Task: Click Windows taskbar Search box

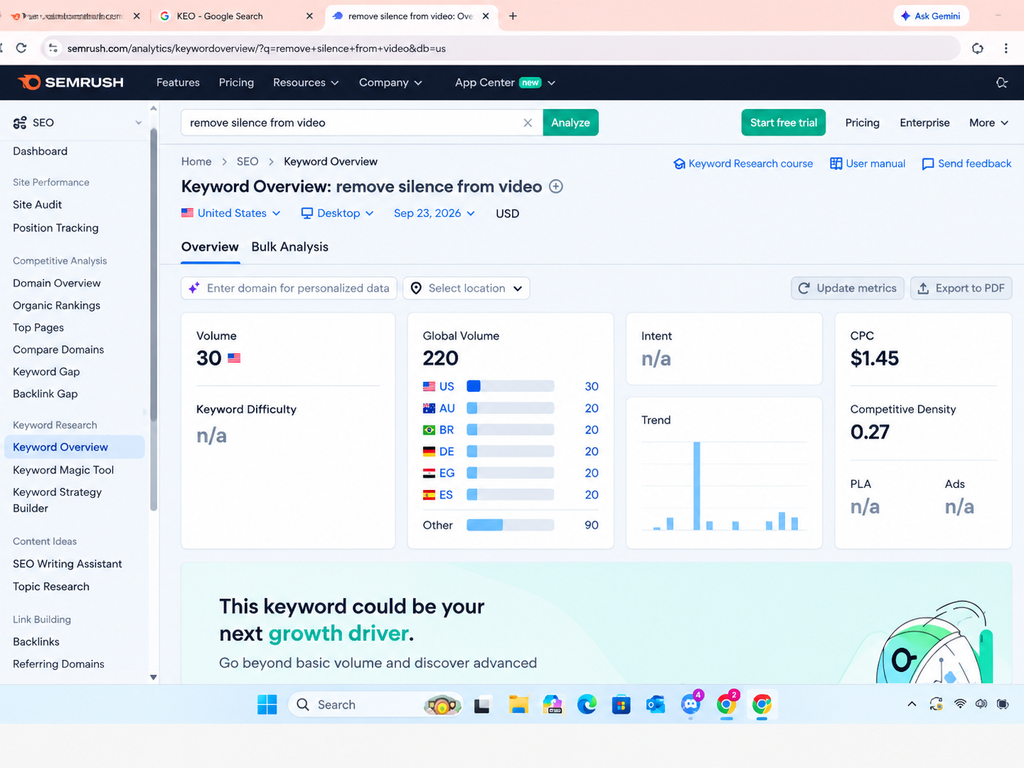Action: pos(376,705)
